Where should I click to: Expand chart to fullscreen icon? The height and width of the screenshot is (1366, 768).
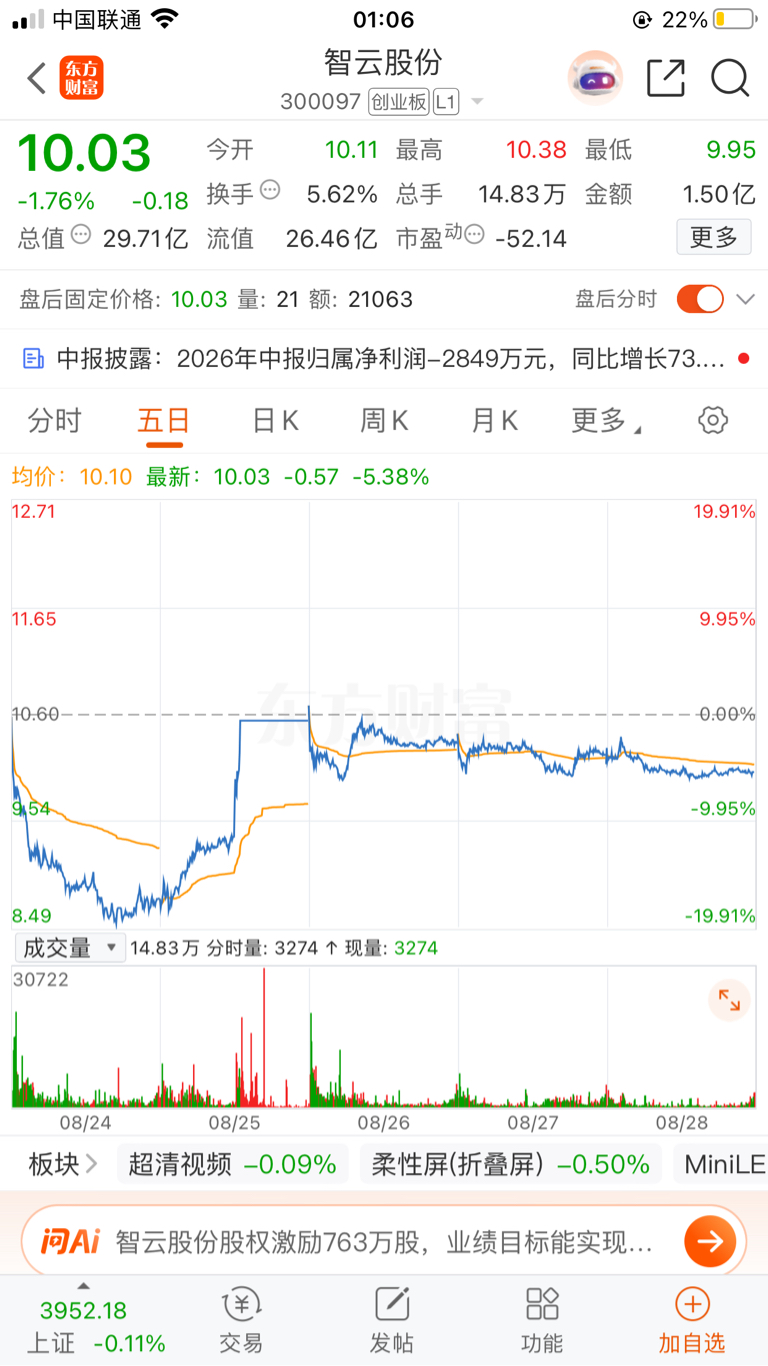tap(729, 999)
